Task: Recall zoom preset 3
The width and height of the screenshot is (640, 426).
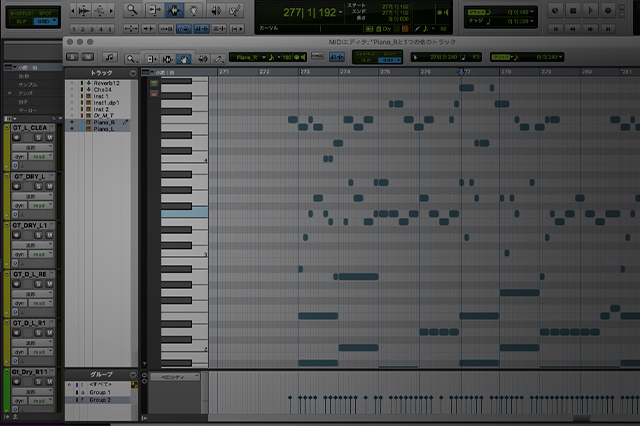Action: [91, 29]
